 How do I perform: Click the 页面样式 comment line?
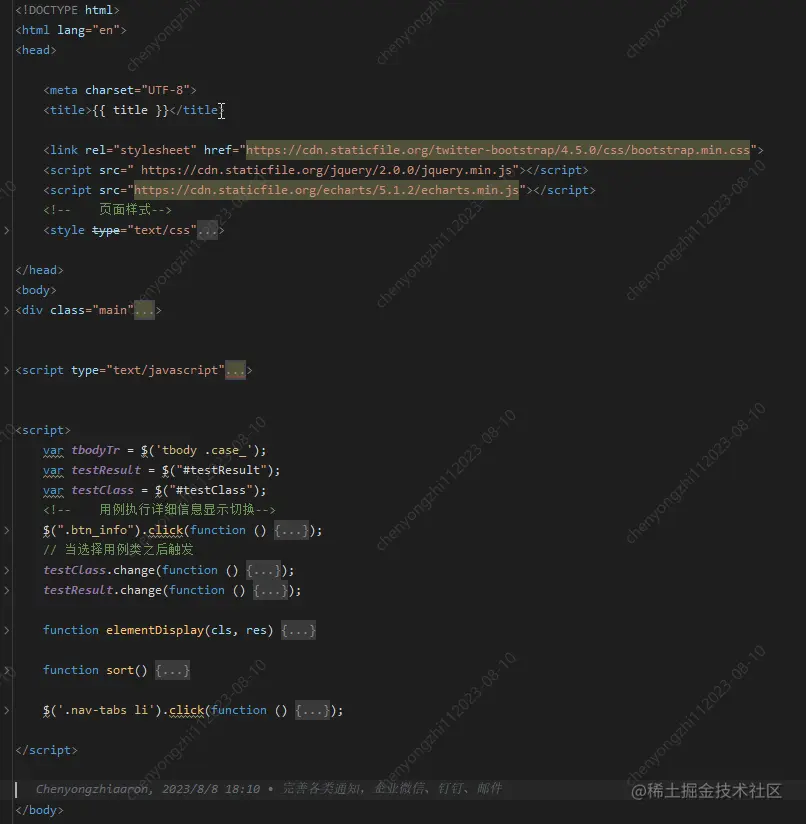107,210
